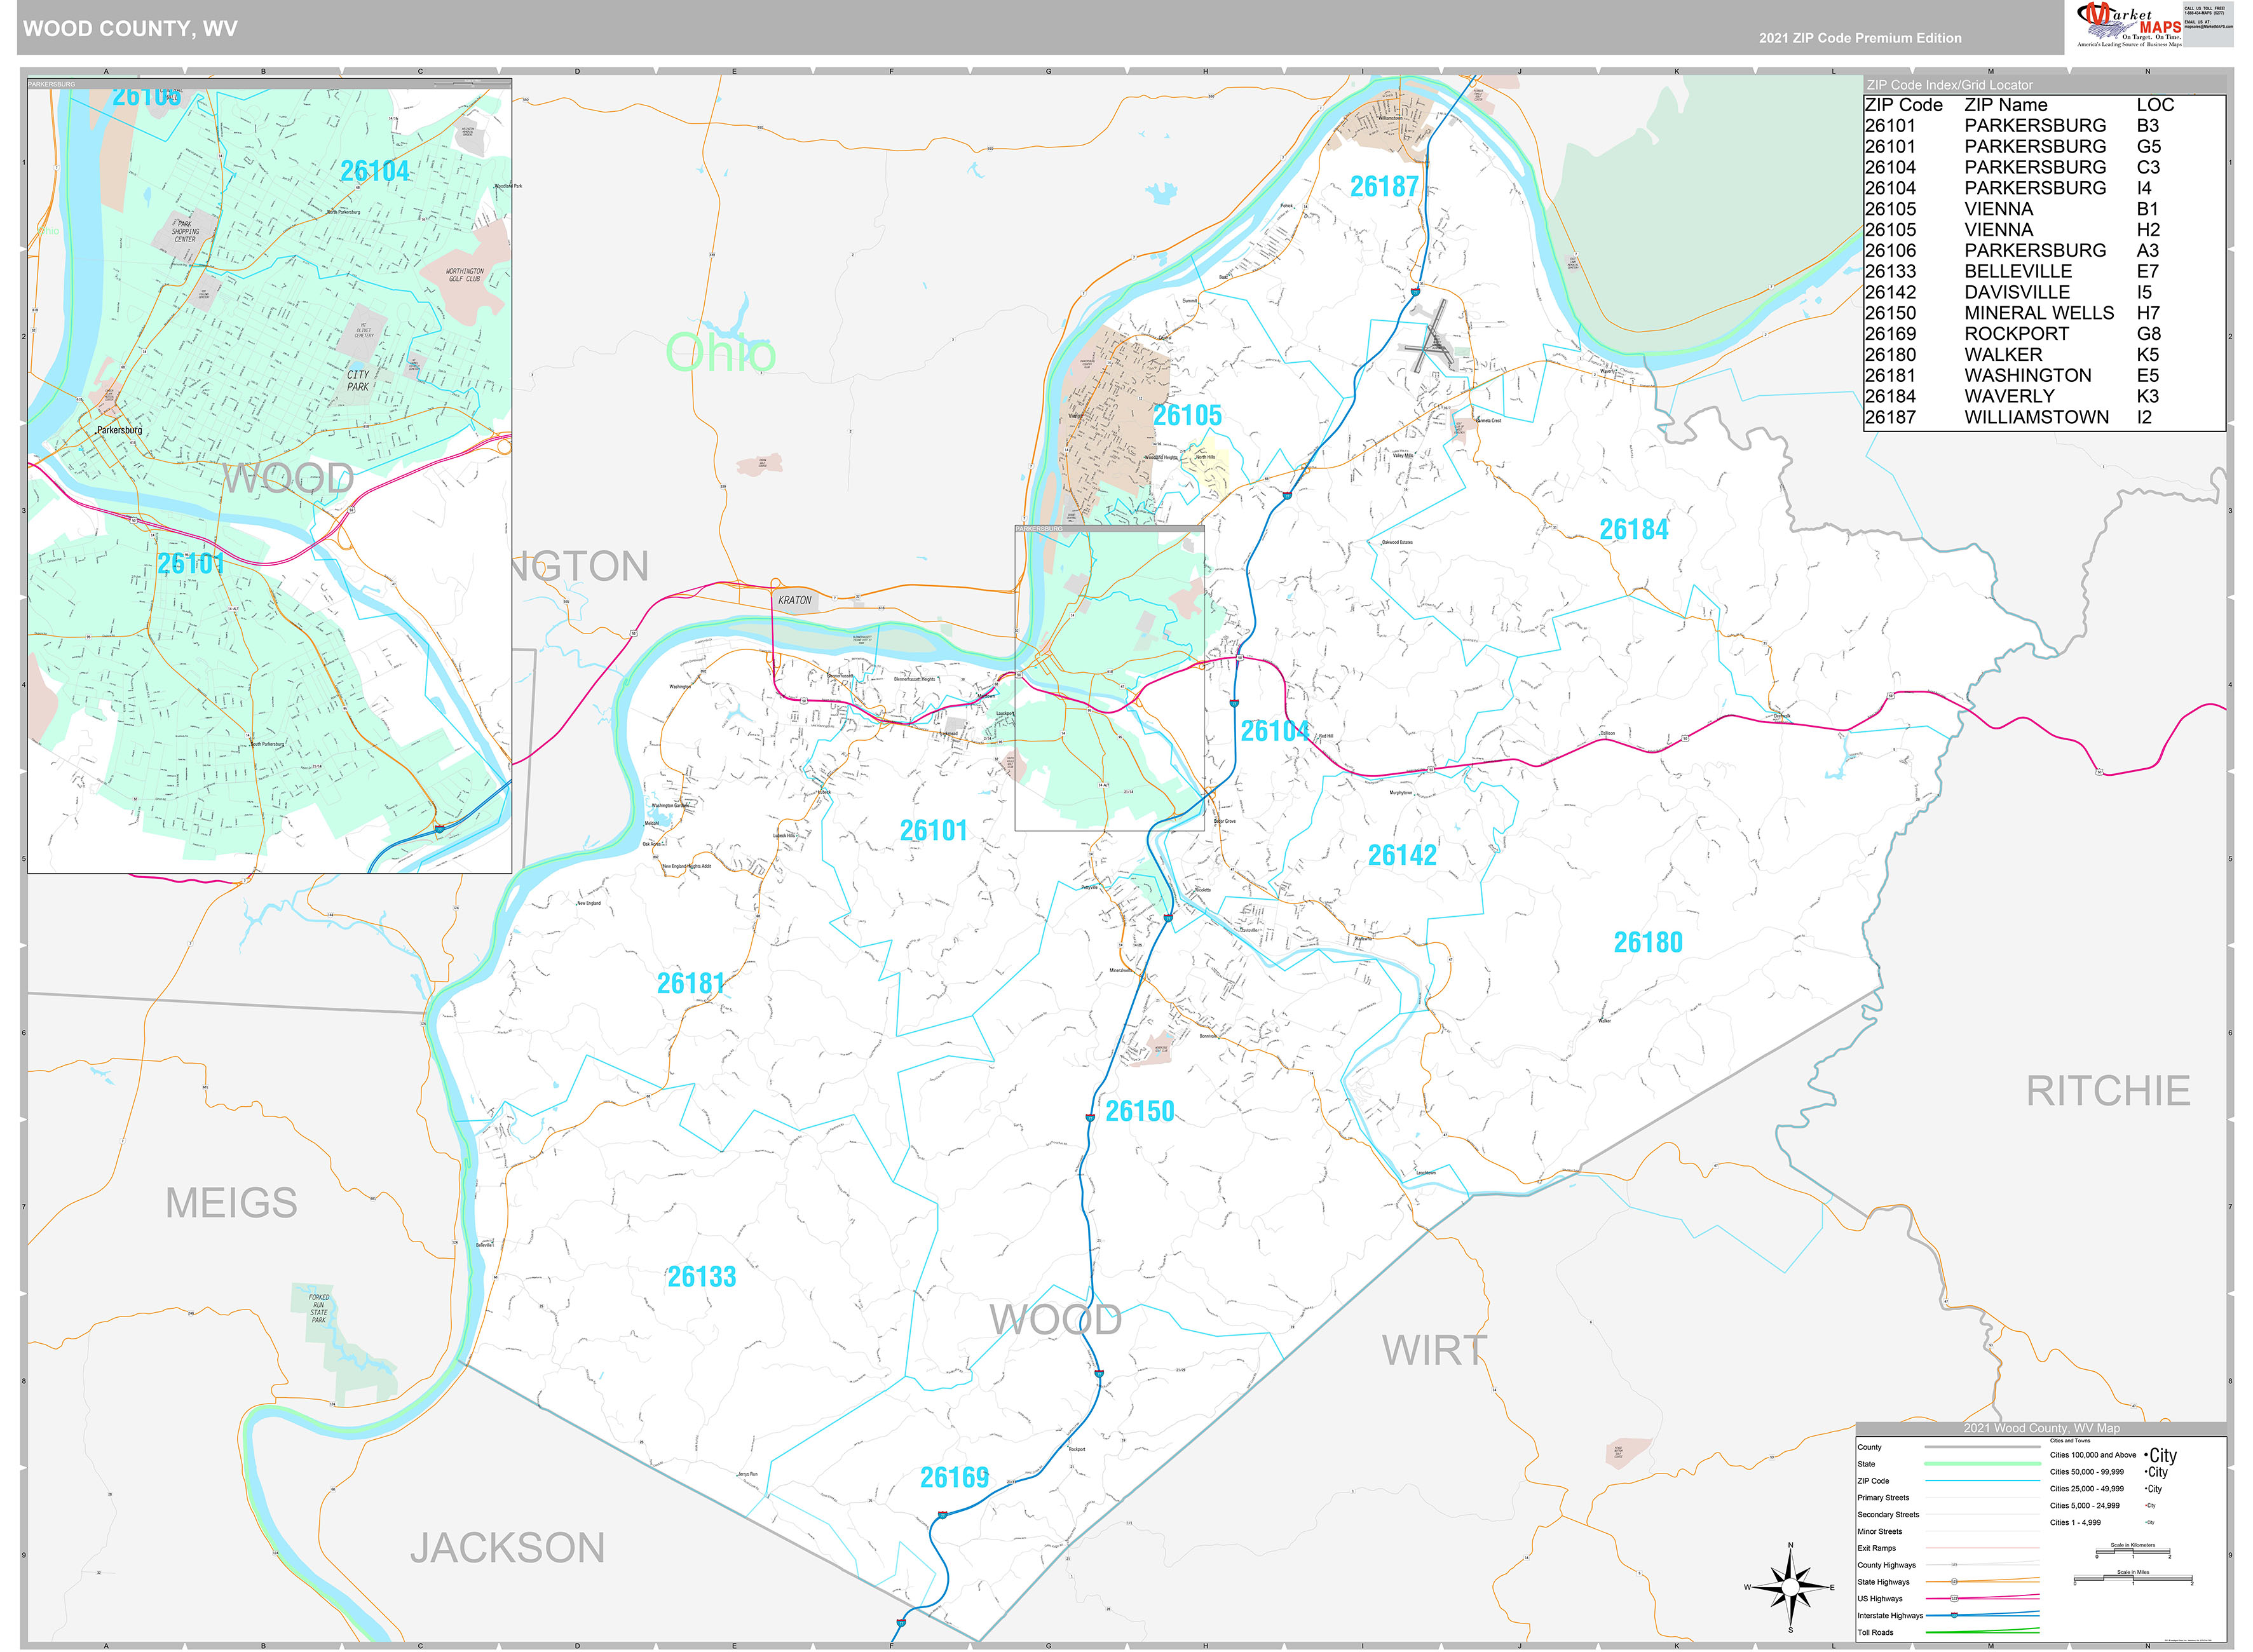Screen dimensions: 2253x1652
Task: Click the compass rose icon
Action: point(1790,1587)
